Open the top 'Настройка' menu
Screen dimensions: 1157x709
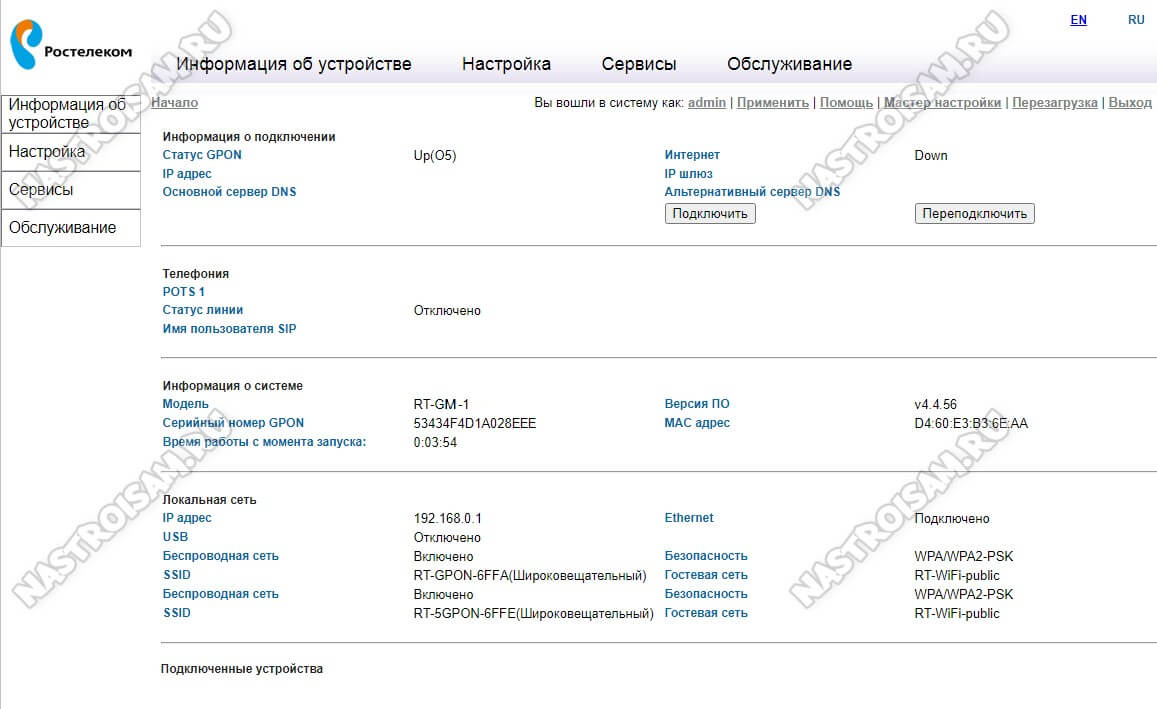click(x=506, y=64)
